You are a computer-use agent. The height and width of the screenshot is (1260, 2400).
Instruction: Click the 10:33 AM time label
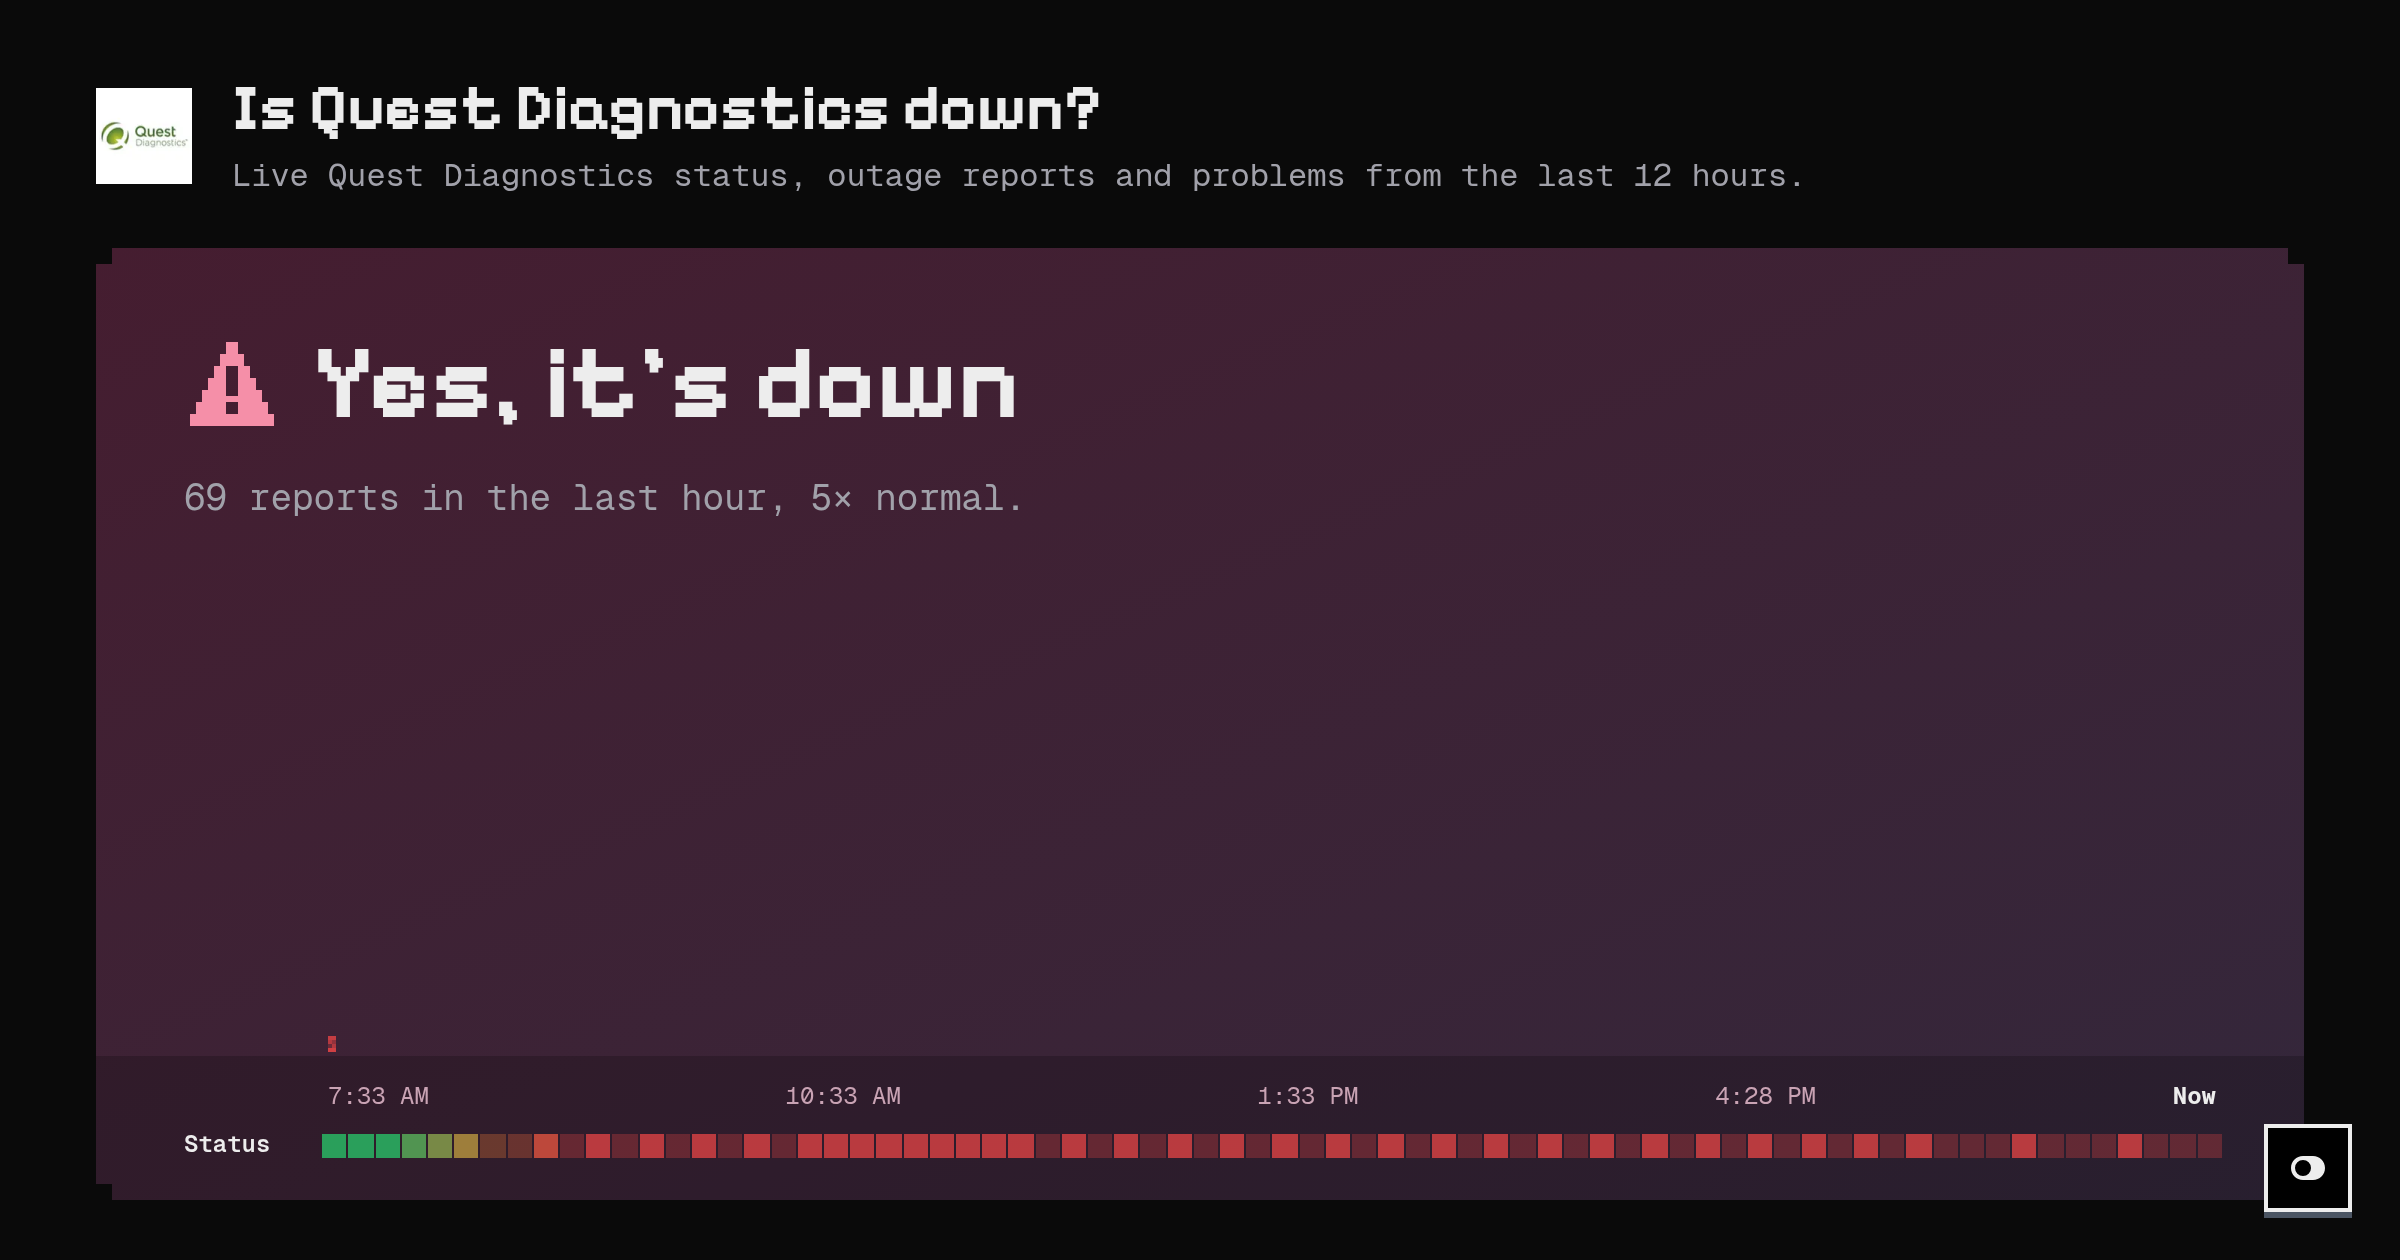843,1096
